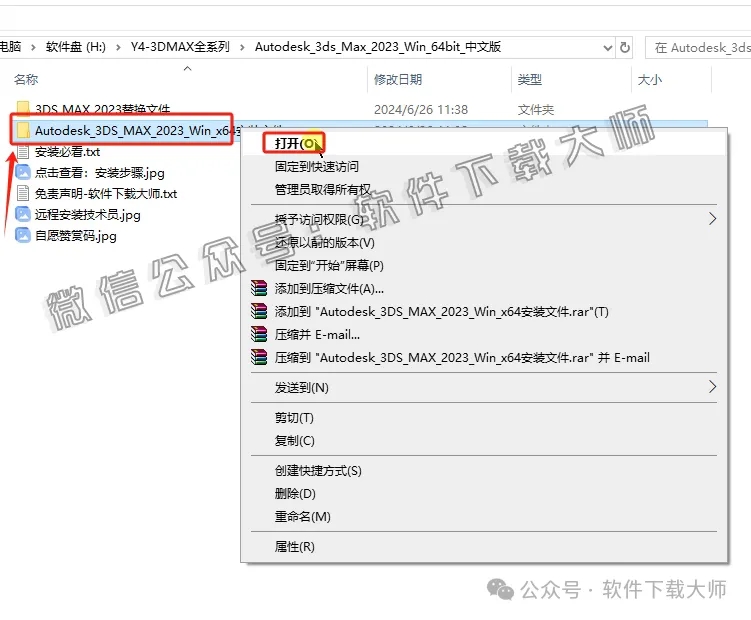Choose 添加到压缩文件(A)... entry
751x620 pixels.
(x=329, y=288)
